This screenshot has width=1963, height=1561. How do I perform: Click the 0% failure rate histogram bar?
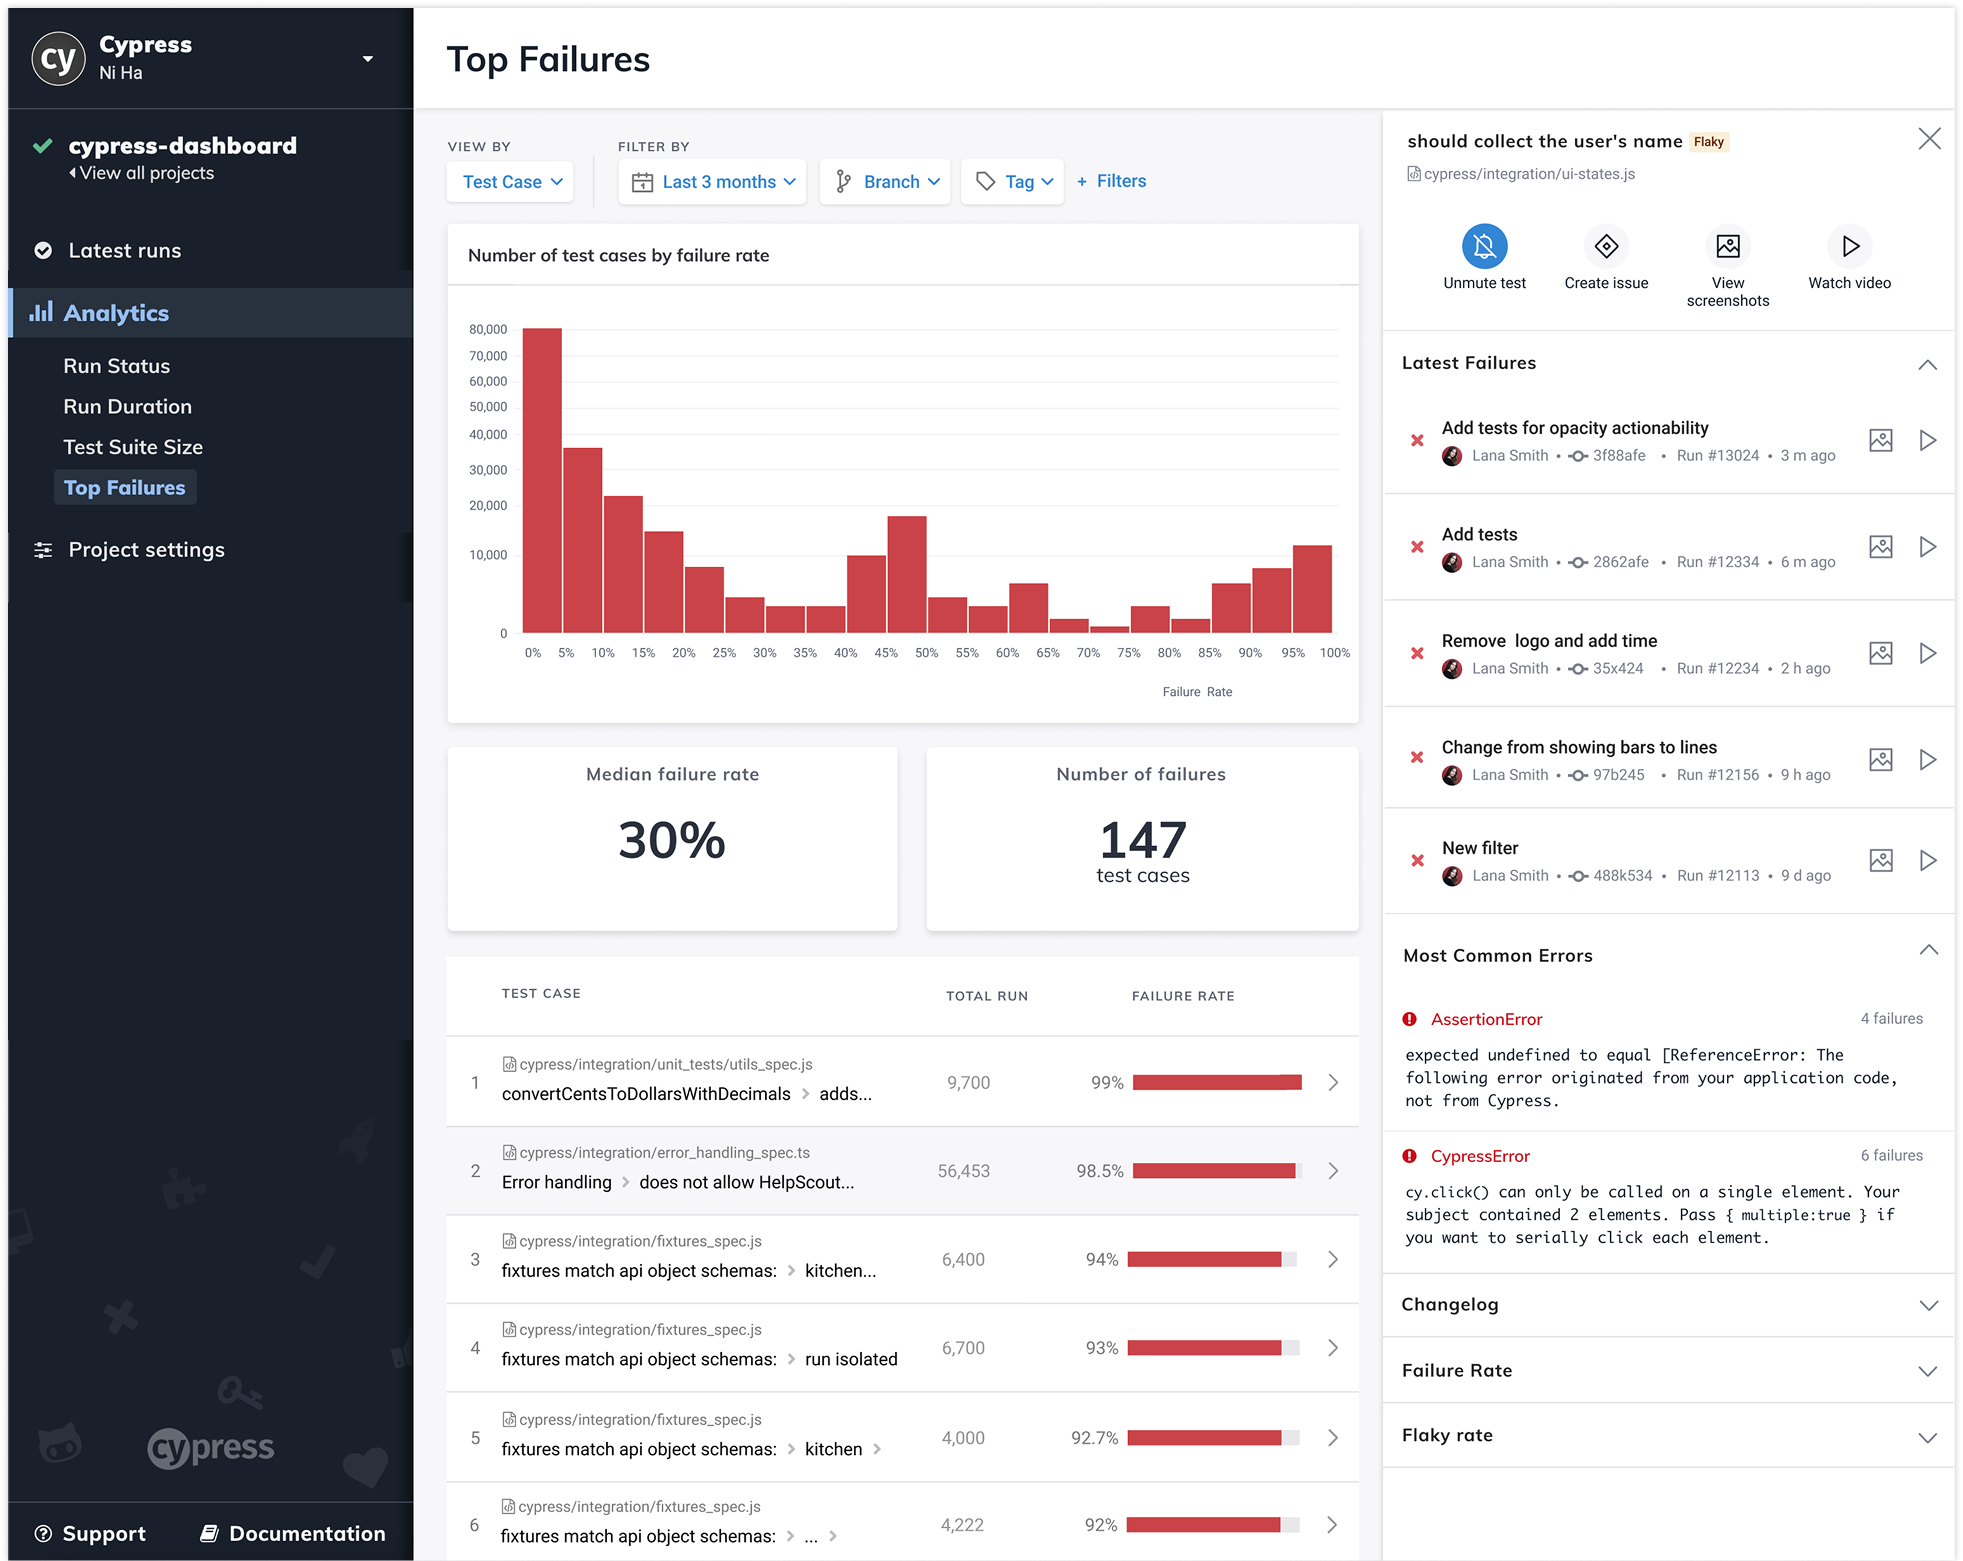click(542, 480)
